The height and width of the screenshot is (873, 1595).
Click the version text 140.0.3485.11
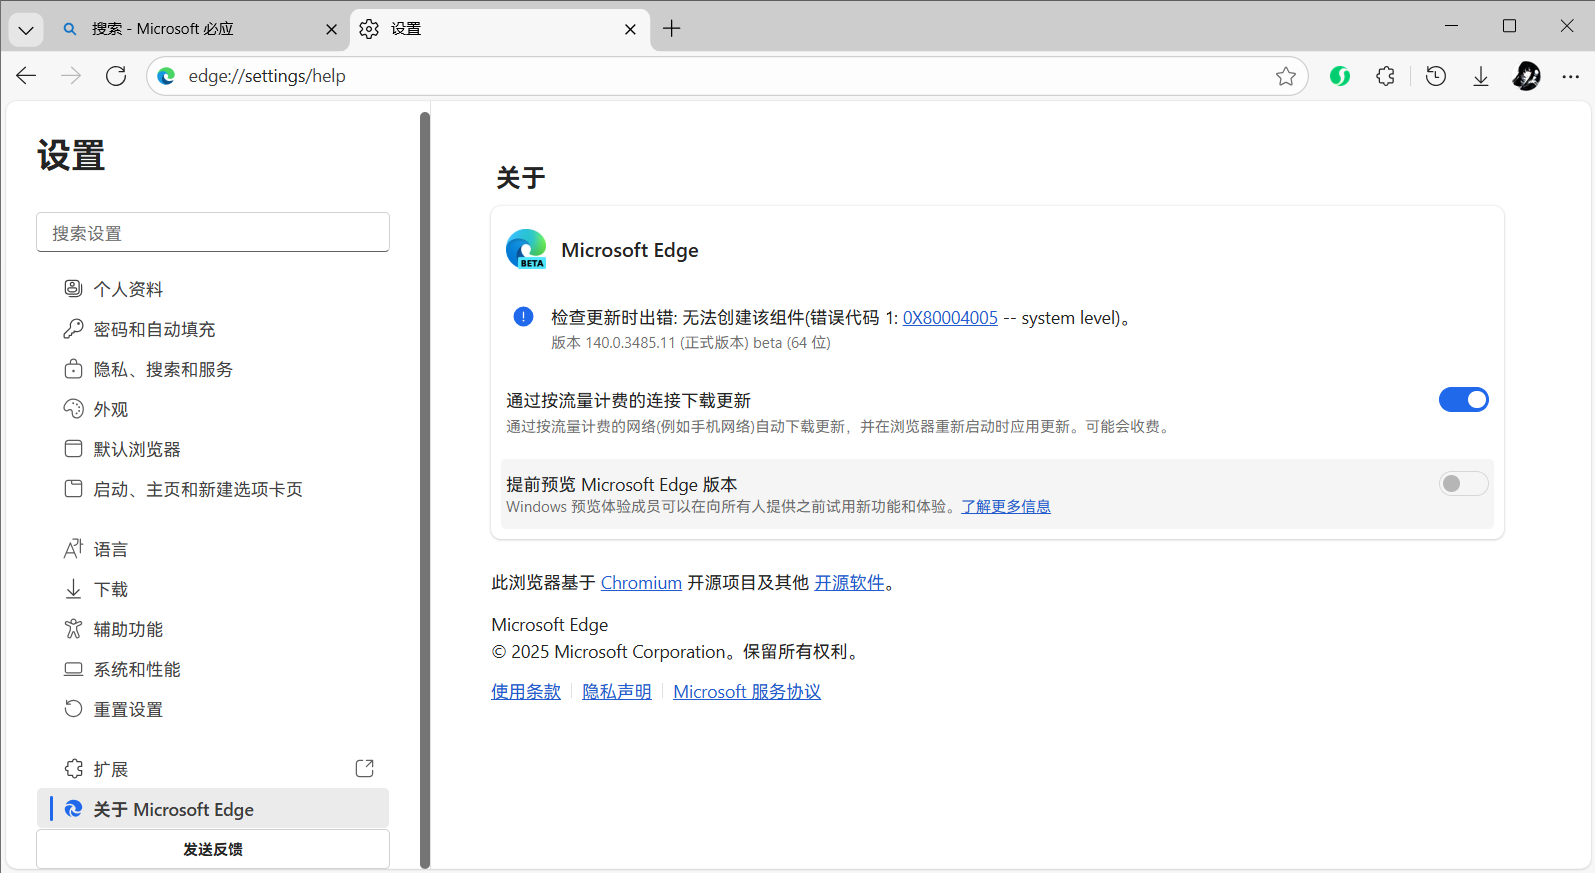click(x=630, y=343)
